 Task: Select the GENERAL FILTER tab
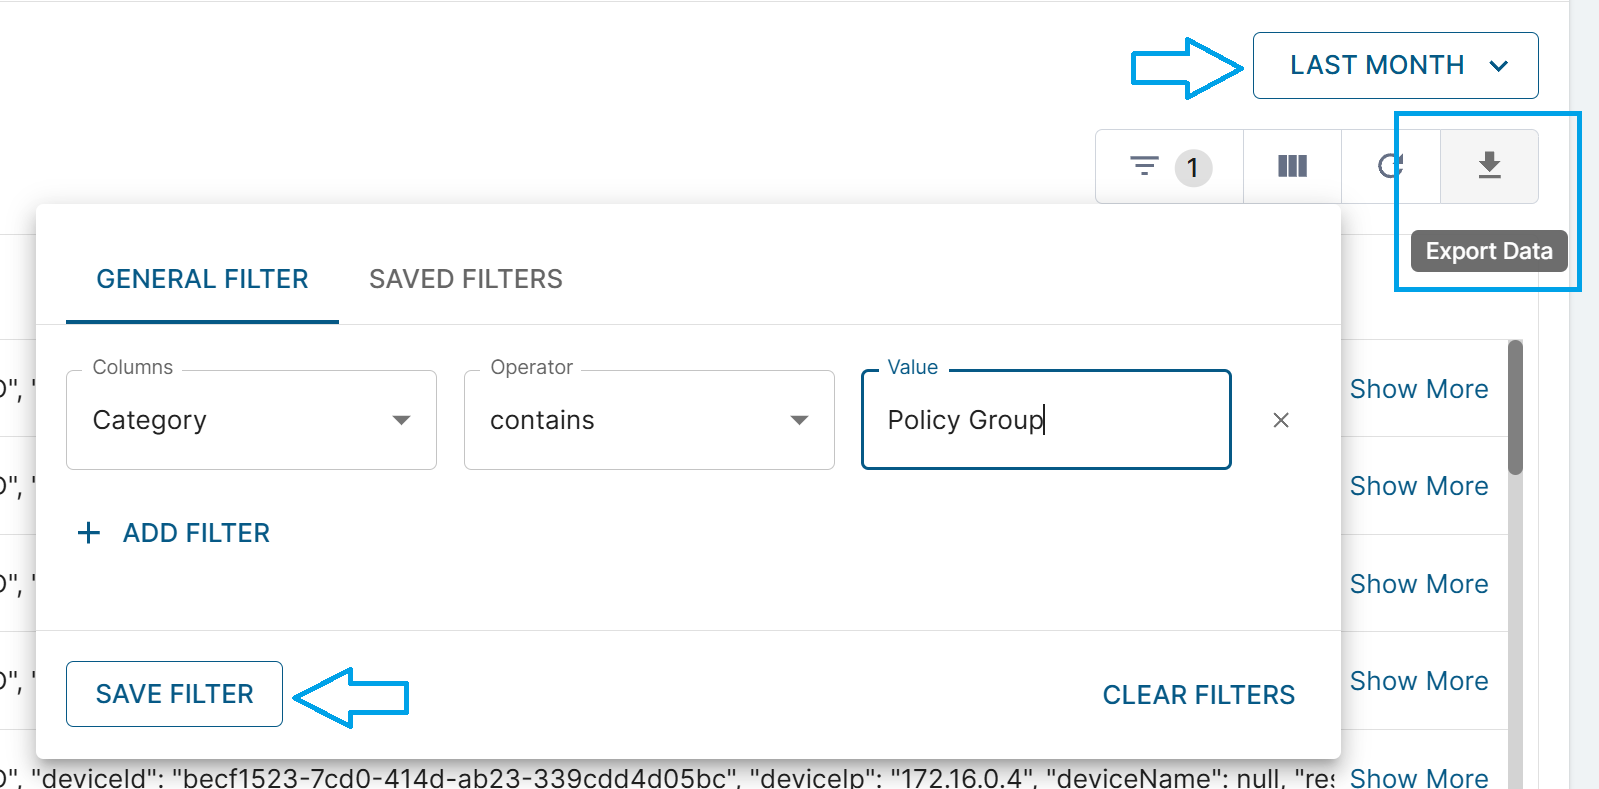coord(202,279)
